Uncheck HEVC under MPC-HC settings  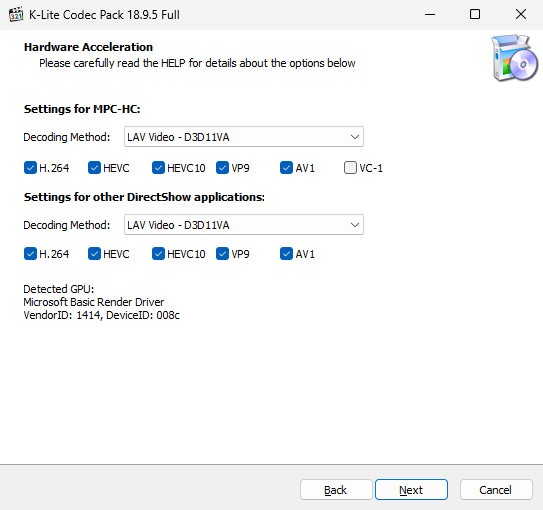point(94,168)
